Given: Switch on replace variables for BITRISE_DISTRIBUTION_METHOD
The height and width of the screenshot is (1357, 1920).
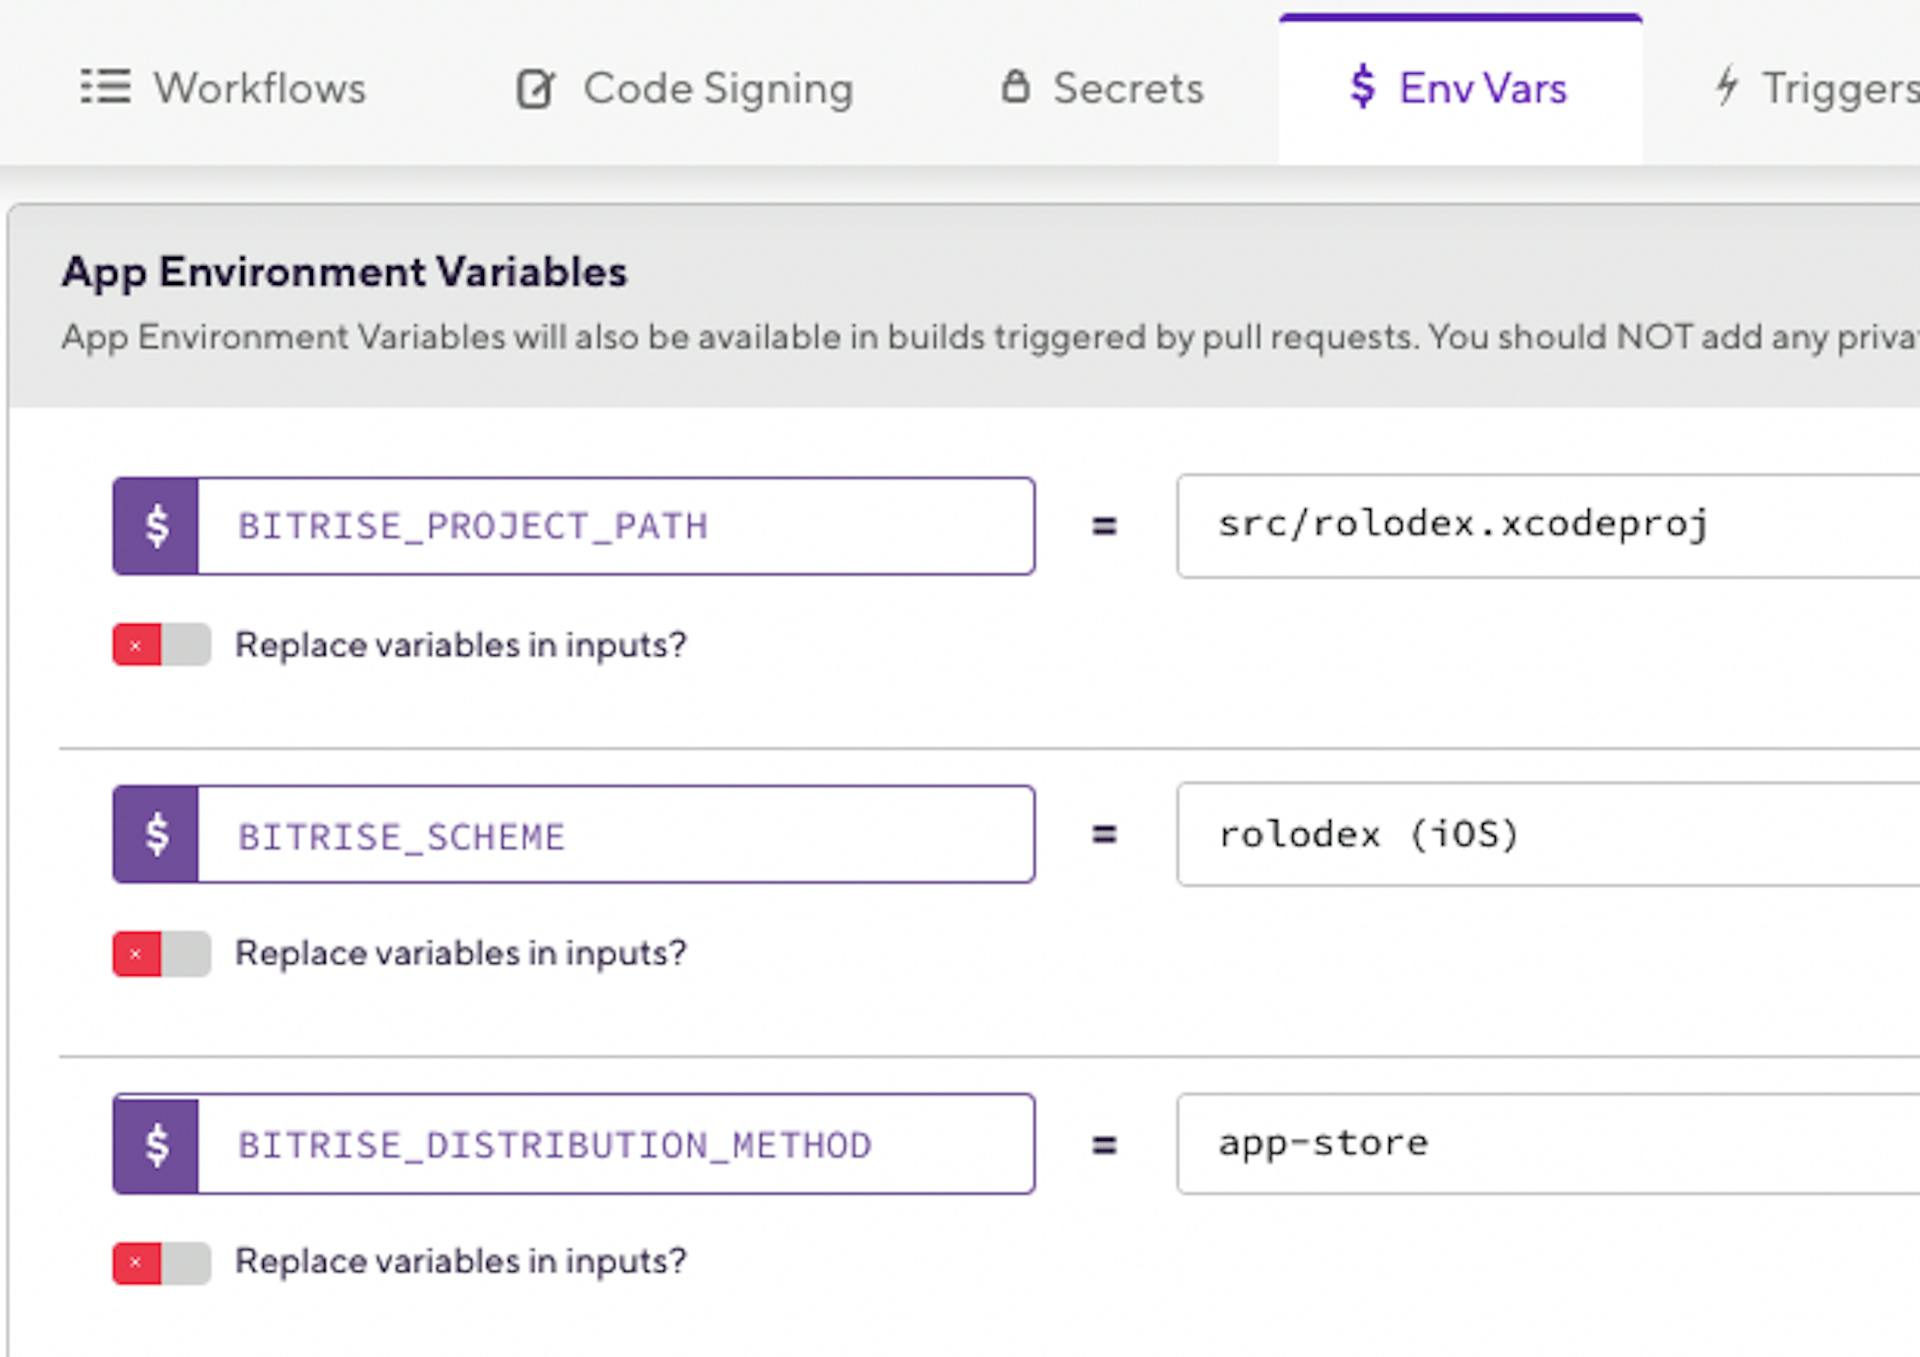Looking at the screenshot, I should pos(162,1262).
